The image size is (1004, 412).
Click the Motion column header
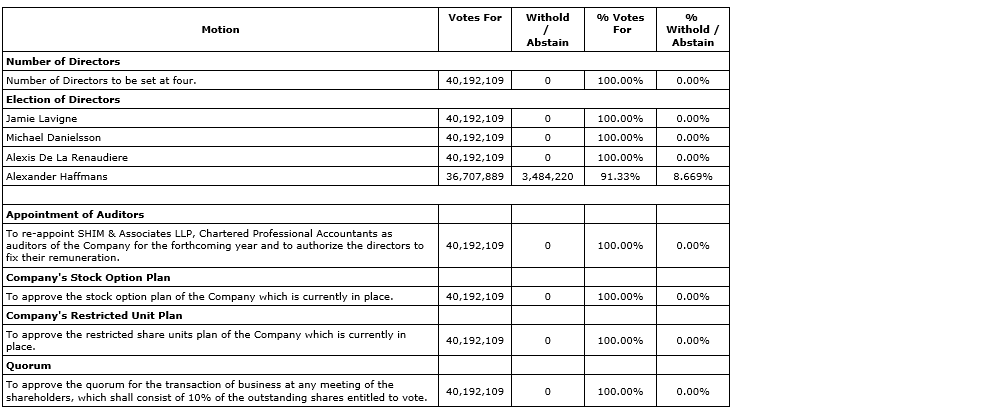(x=220, y=30)
